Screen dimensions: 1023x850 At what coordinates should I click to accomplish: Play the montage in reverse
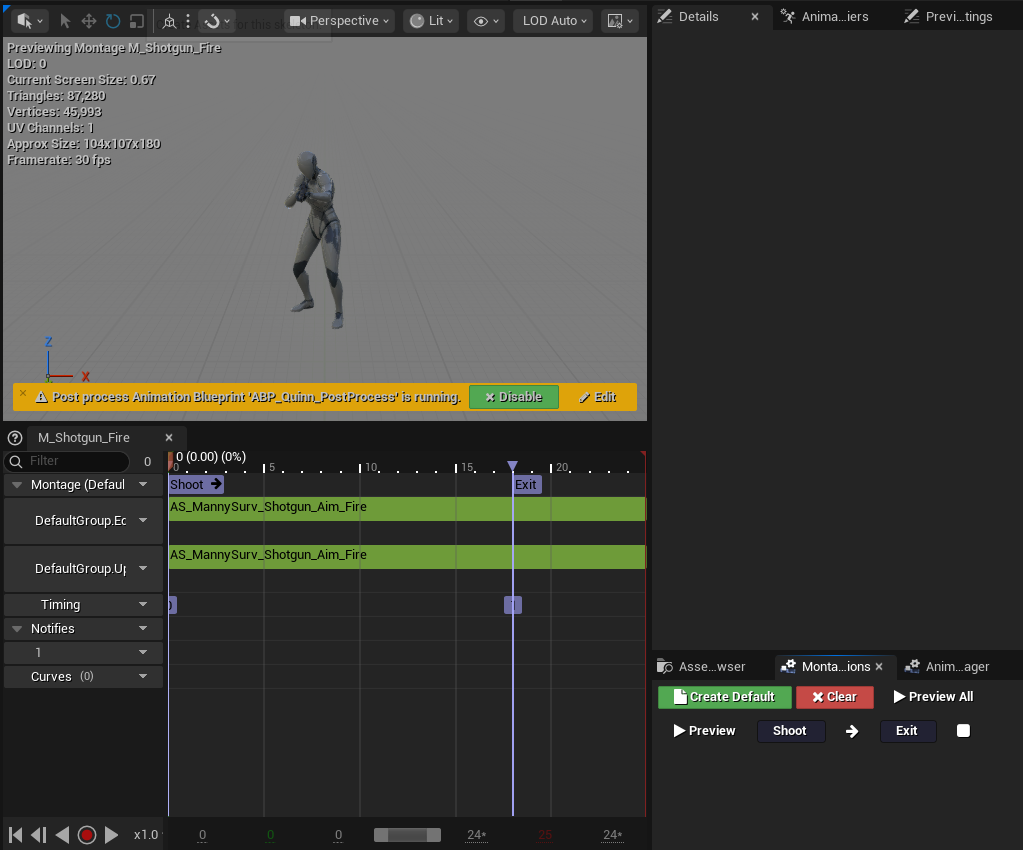click(x=63, y=834)
